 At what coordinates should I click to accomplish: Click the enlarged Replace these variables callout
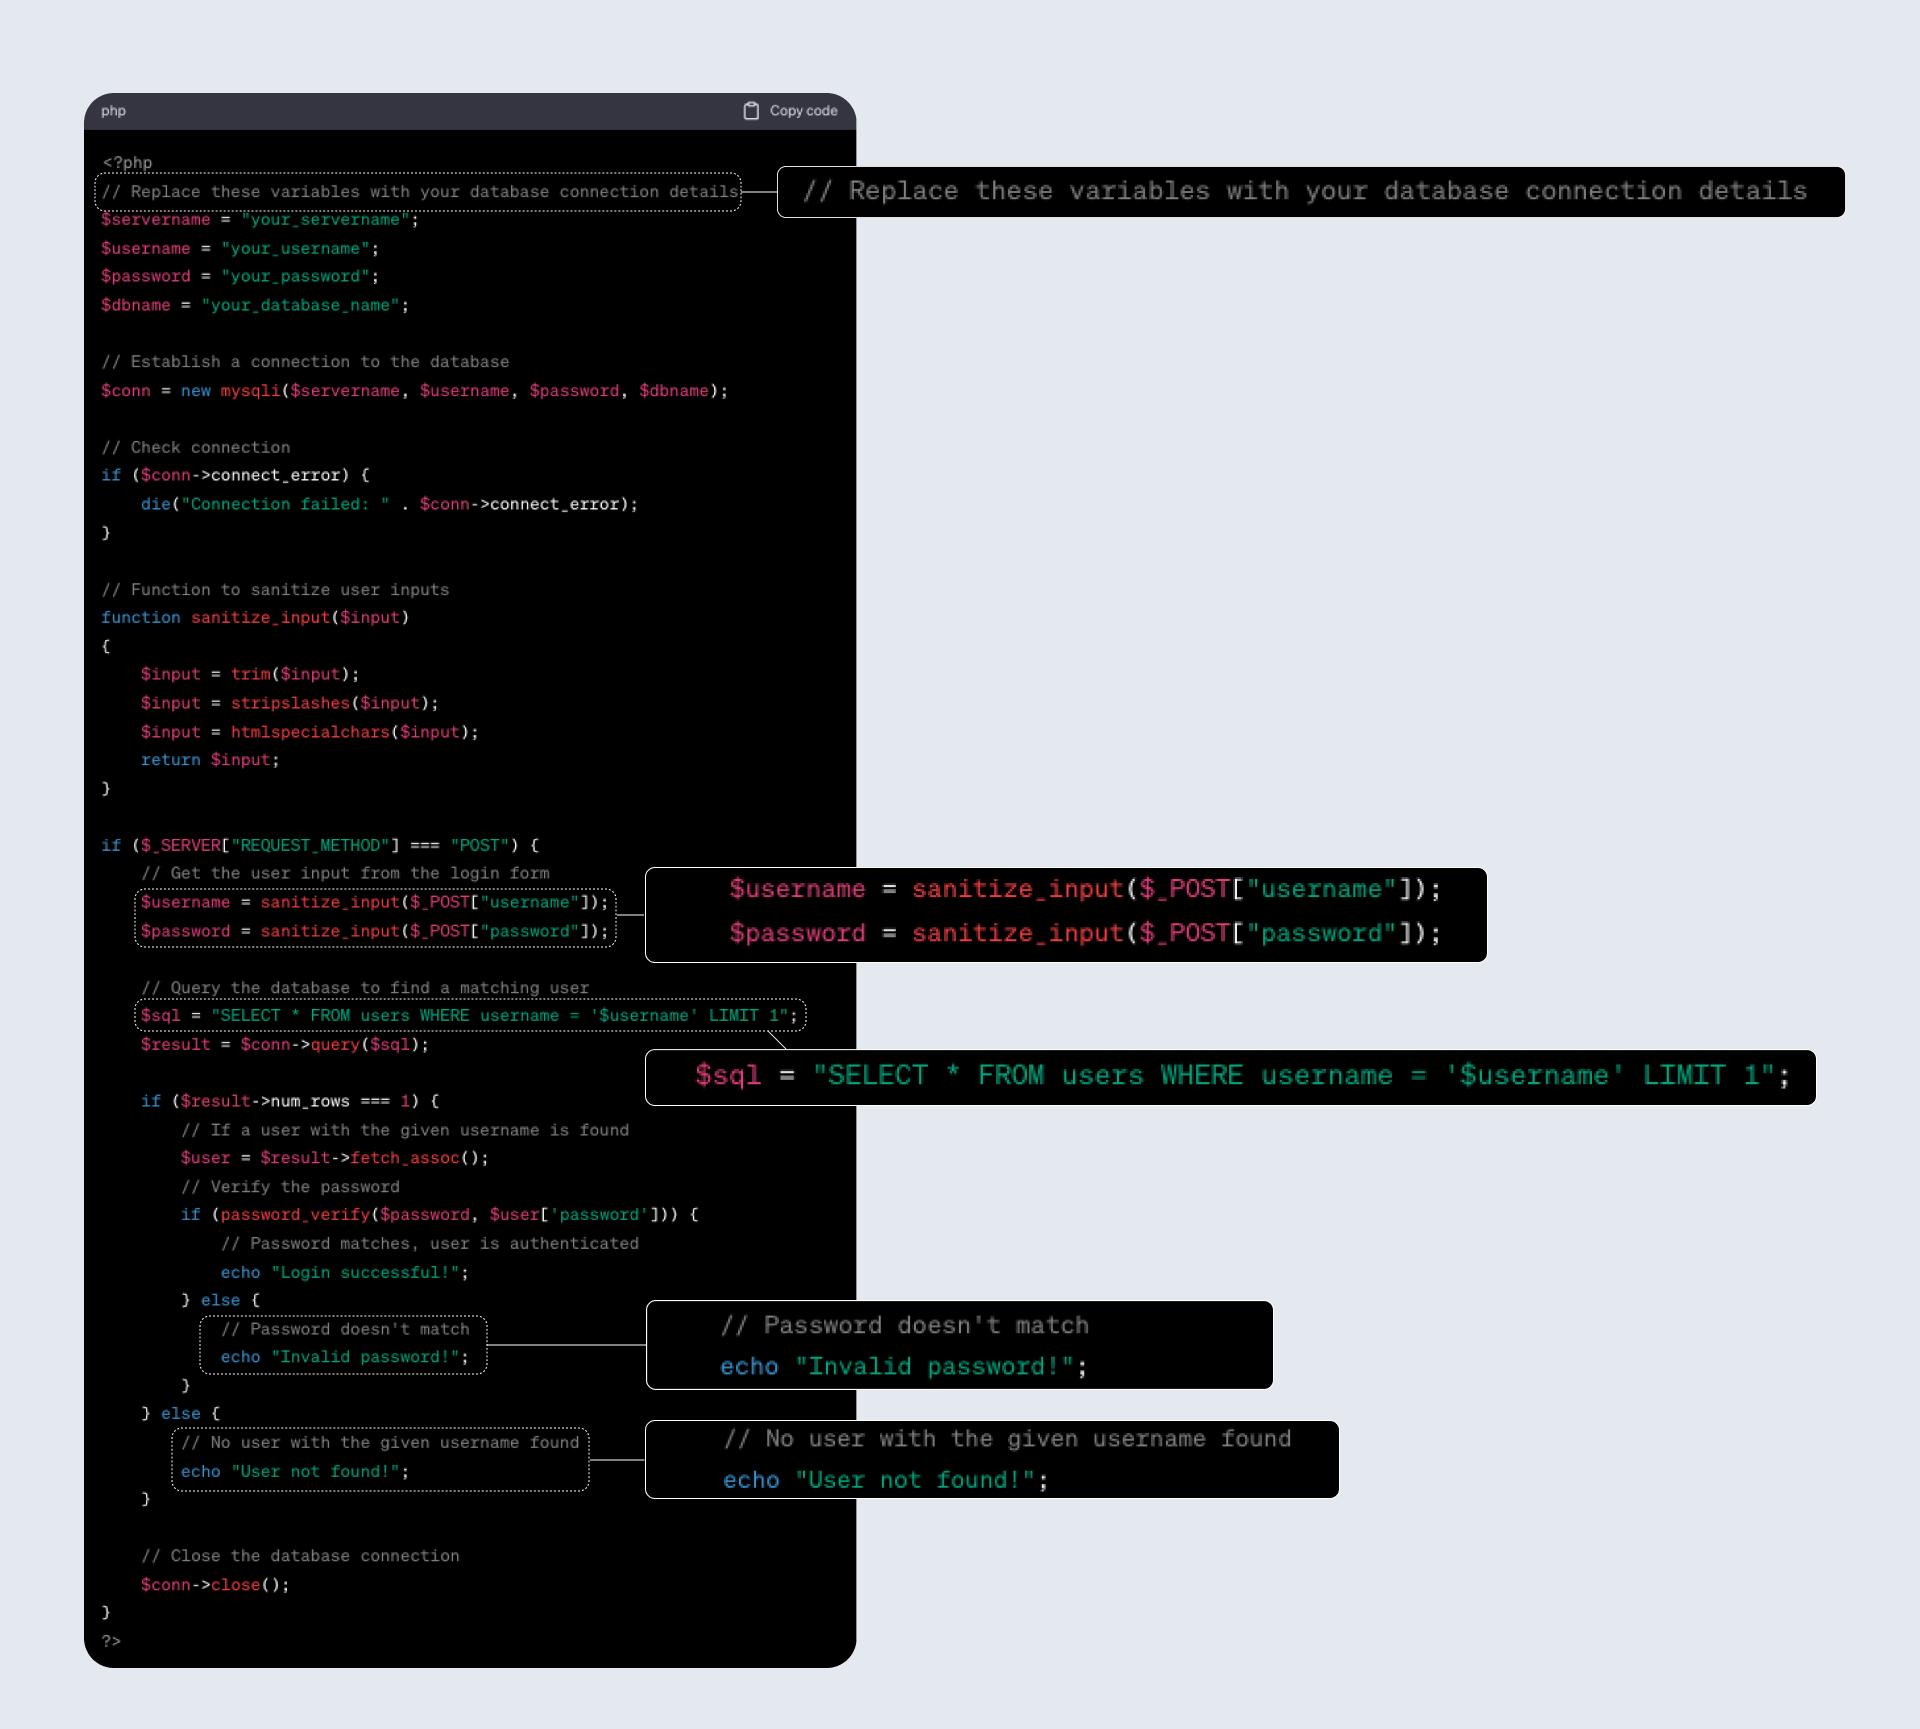click(1311, 192)
